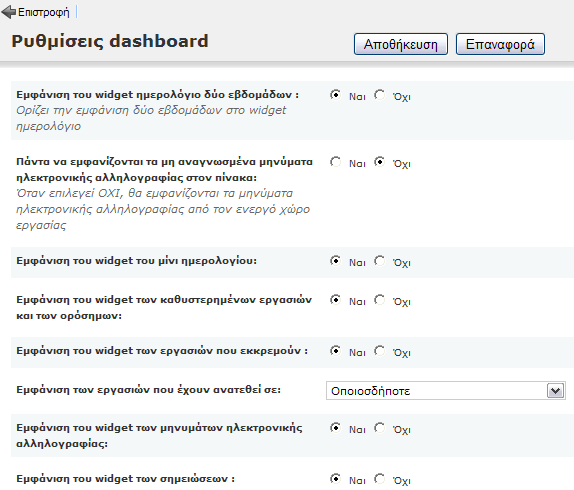Choose Όχι for the notes widget
This screenshot has height=490, width=574.
coord(380,479)
